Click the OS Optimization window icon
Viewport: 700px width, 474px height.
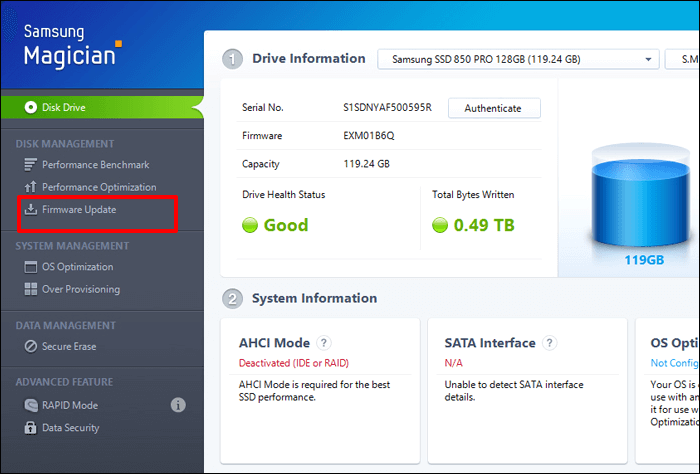[30, 267]
